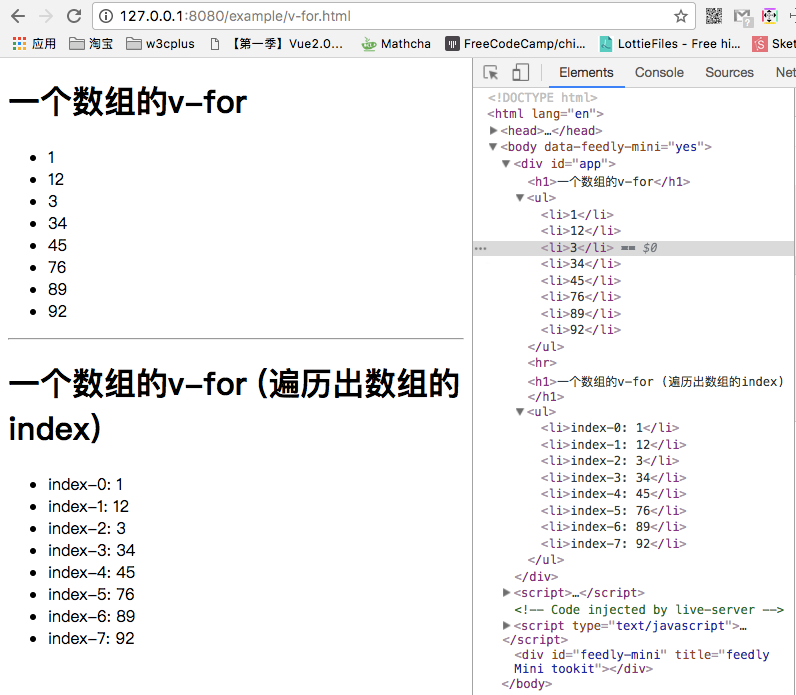Click page list item "34"
The width and height of the screenshot is (796, 695).
pos(57,223)
